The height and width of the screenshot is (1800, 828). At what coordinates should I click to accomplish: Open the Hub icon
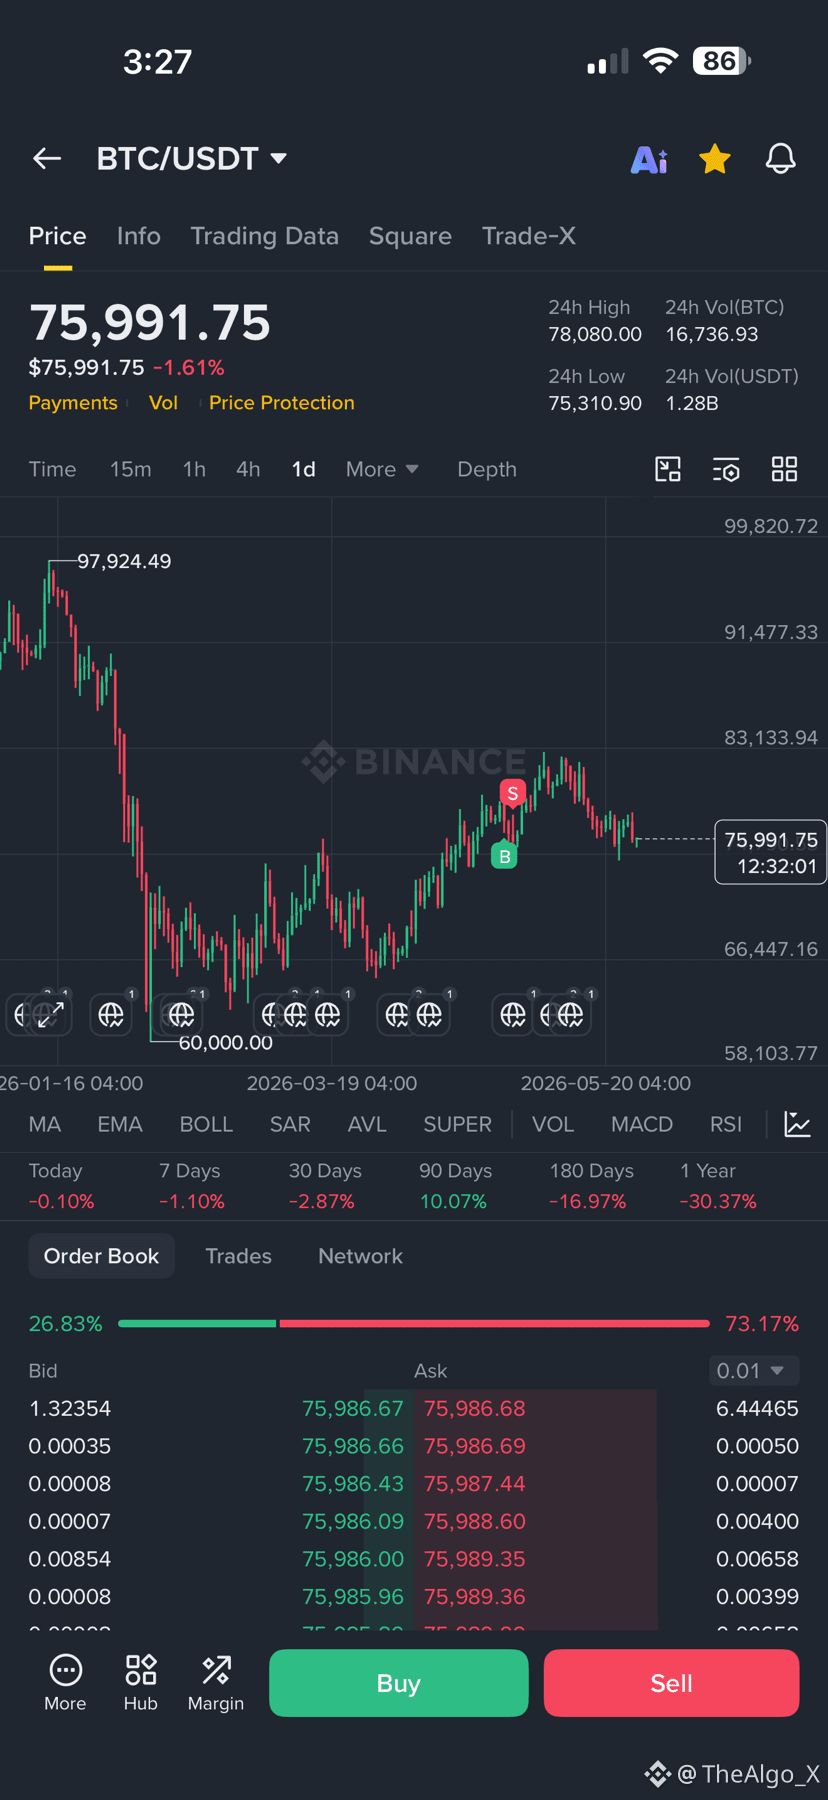click(x=141, y=1682)
